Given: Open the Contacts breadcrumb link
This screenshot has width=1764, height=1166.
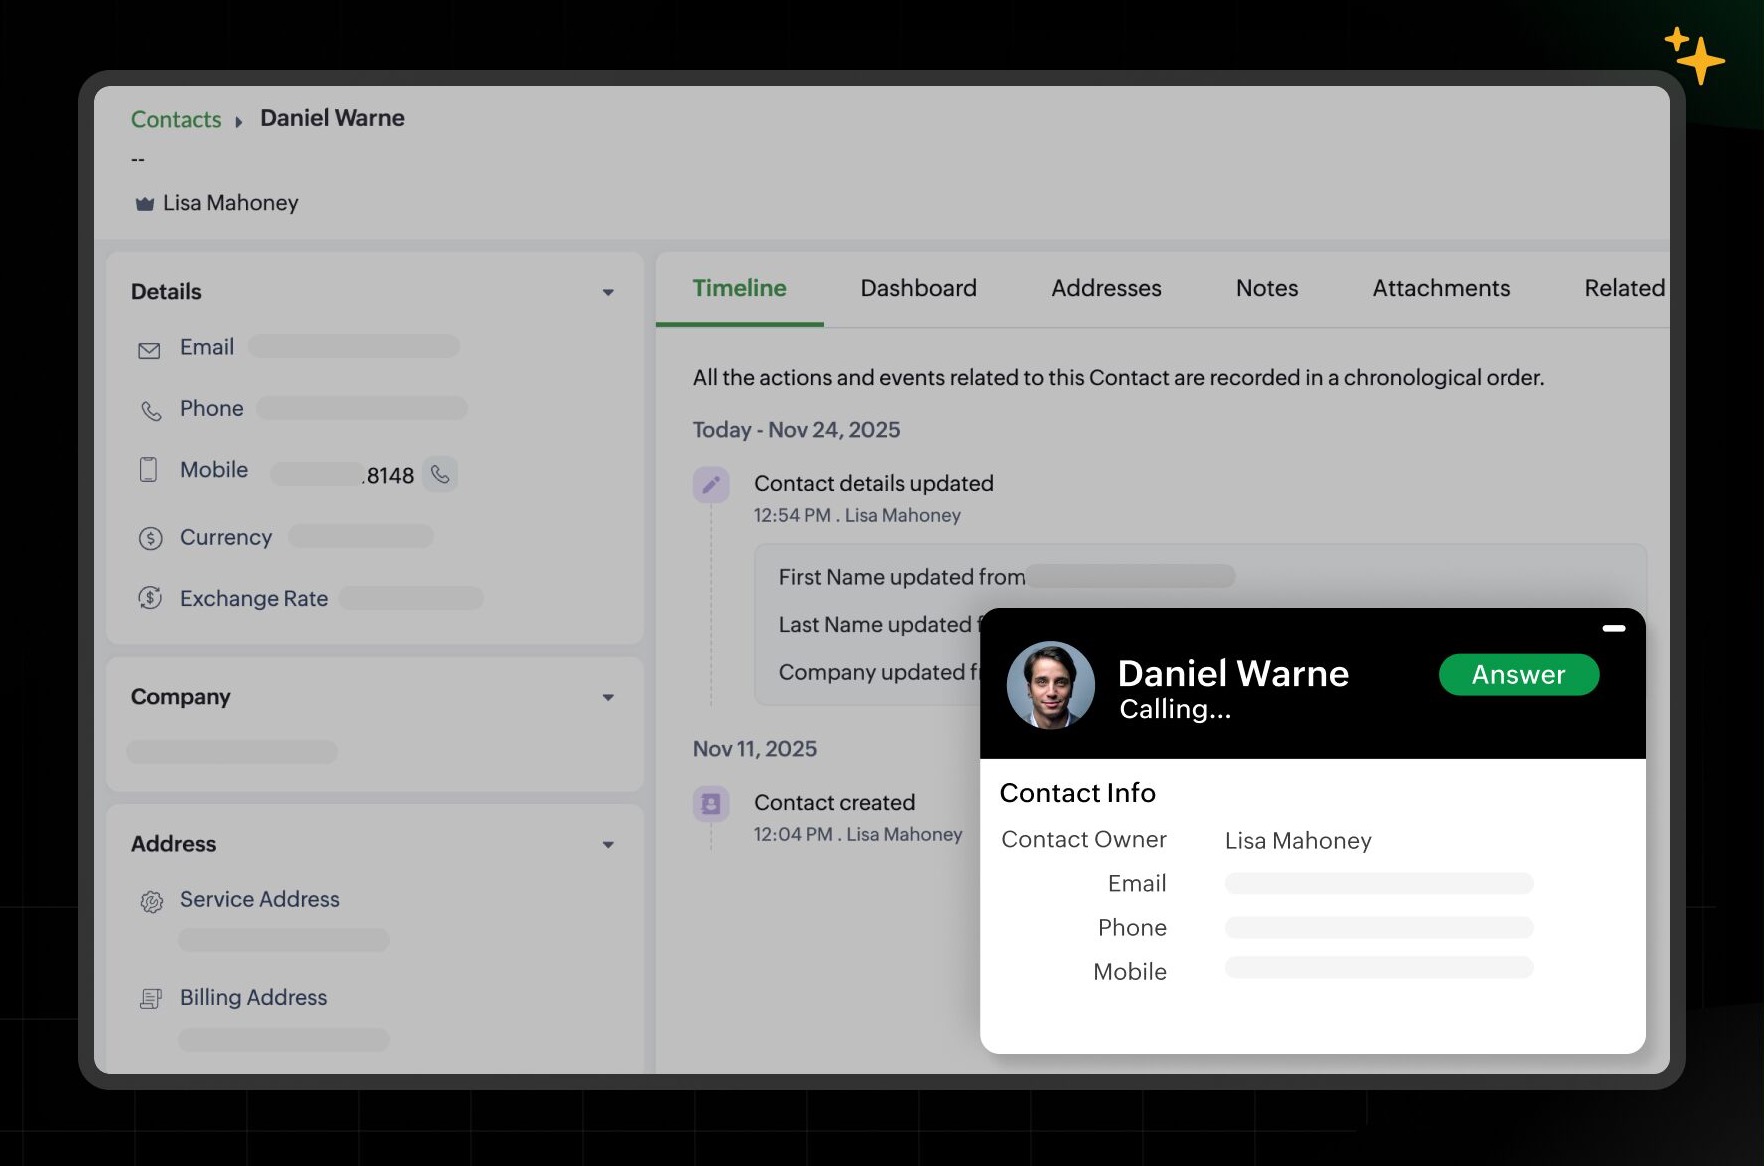Looking at the screenshot, I should pyautogui.click(x=176, y=119).
